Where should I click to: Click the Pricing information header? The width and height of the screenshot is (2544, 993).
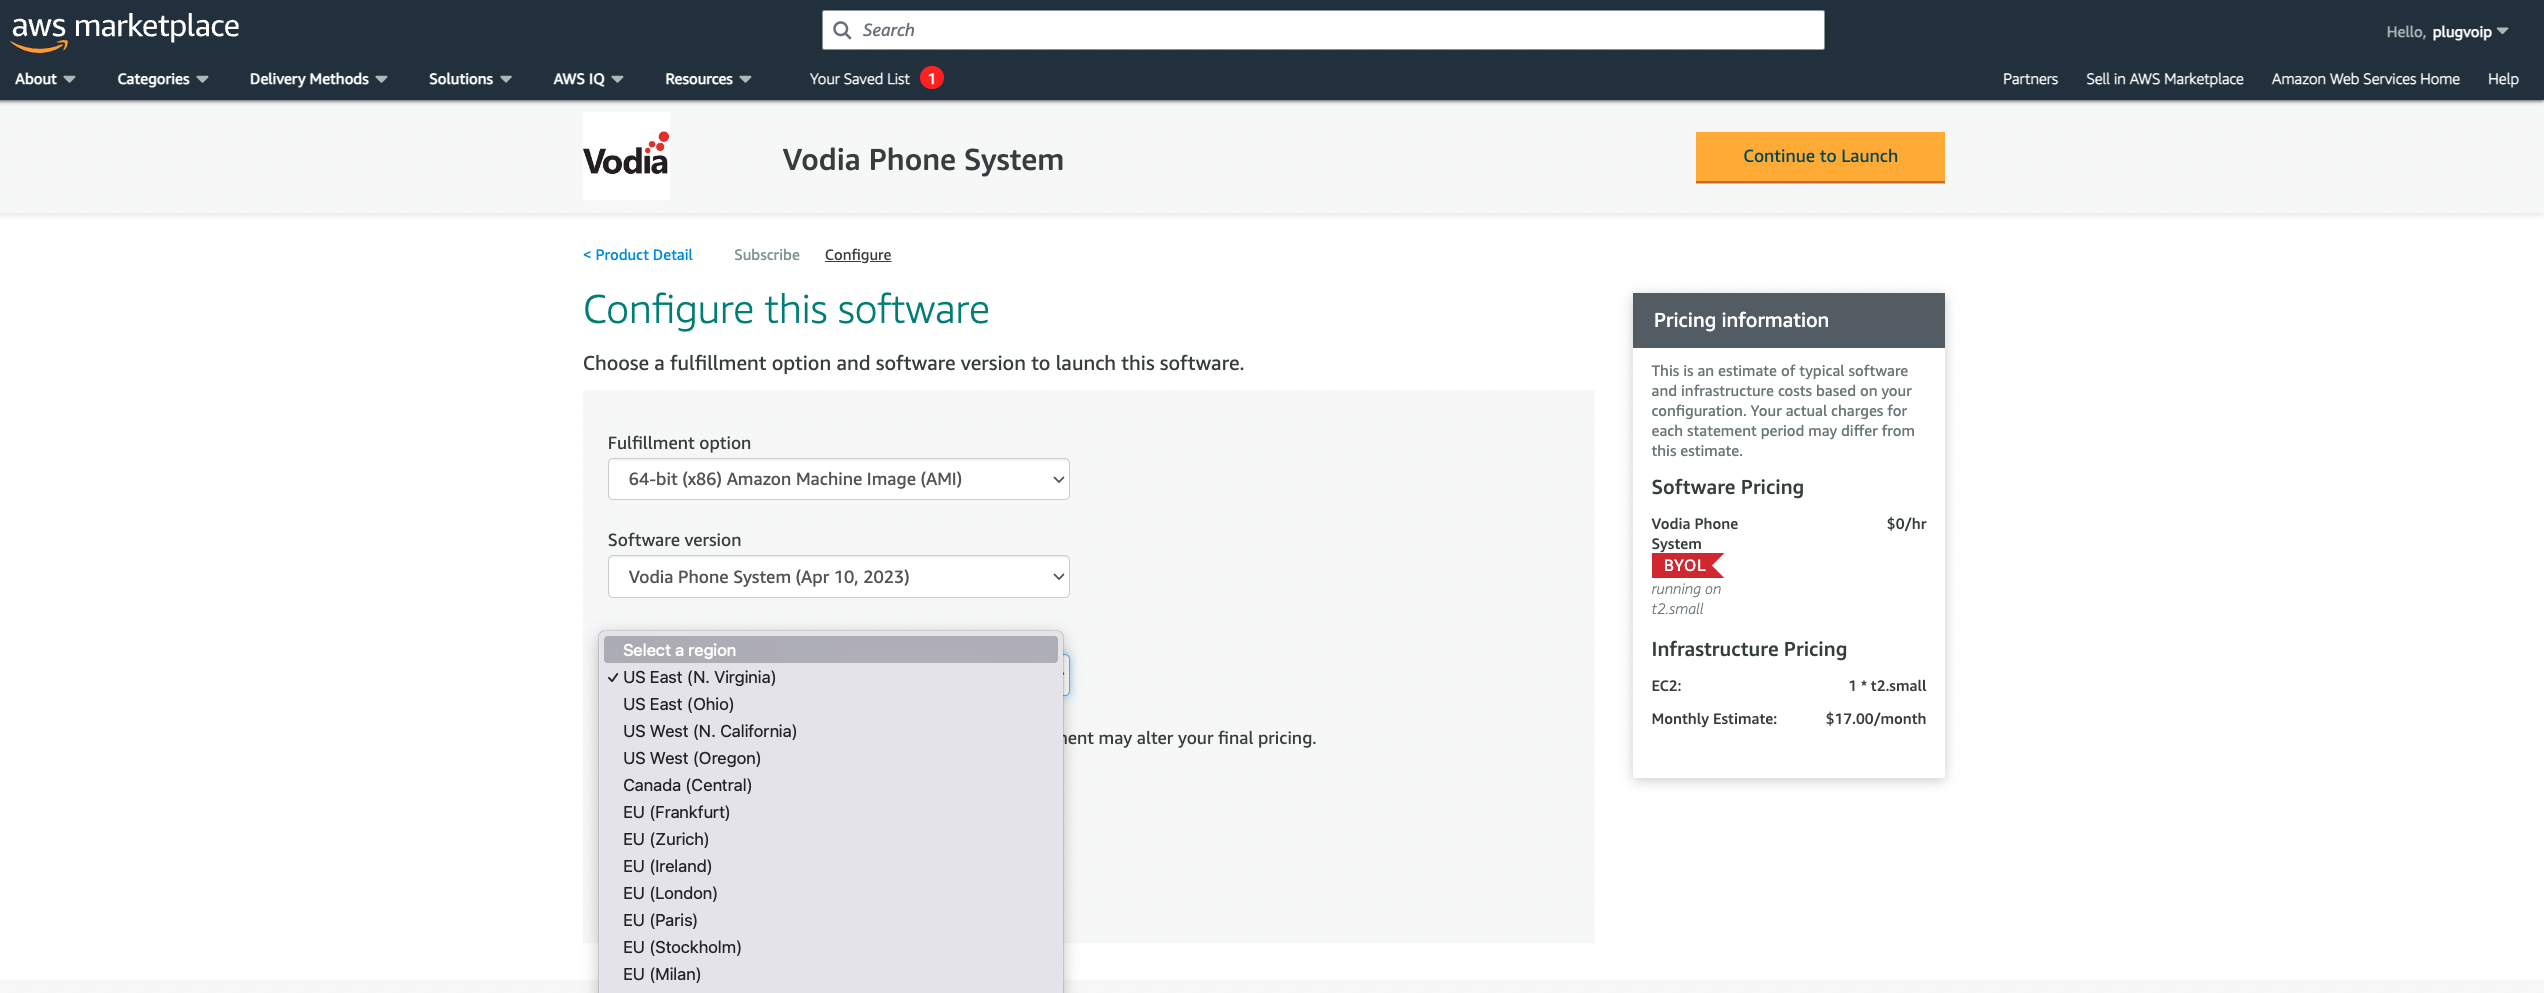[x=1788, y=320]
